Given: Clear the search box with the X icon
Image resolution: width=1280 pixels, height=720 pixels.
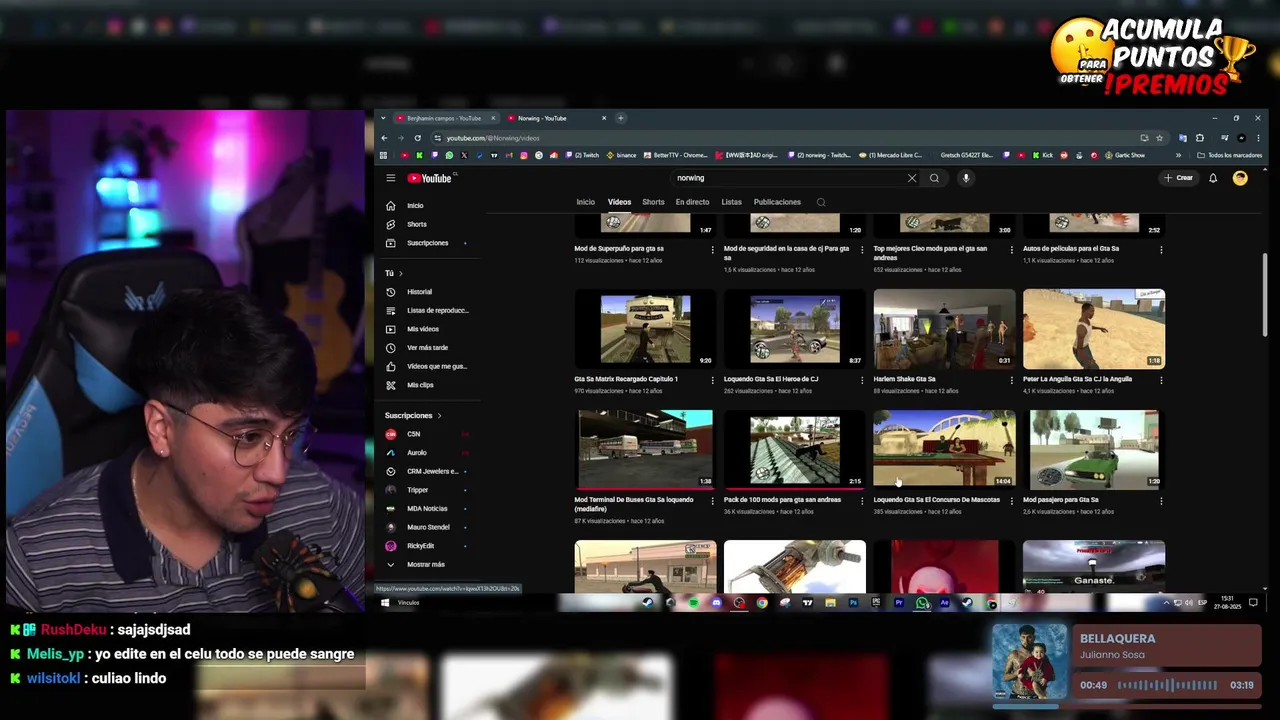Looking at the screenshot, I should coord(912,178).
